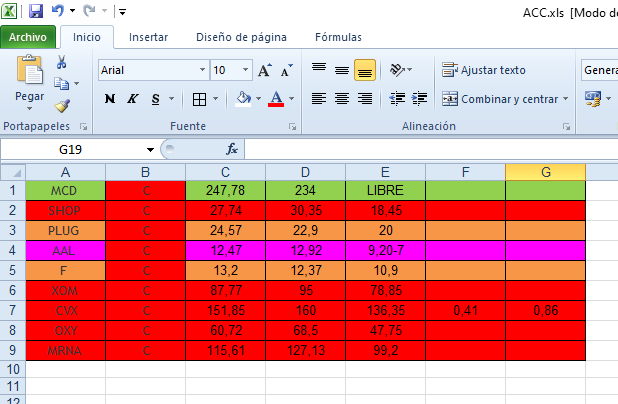The height and width of the screenshot is (404, 618).
Task: Open Portapapeles dialog launcher
Action: coord(83,127)
